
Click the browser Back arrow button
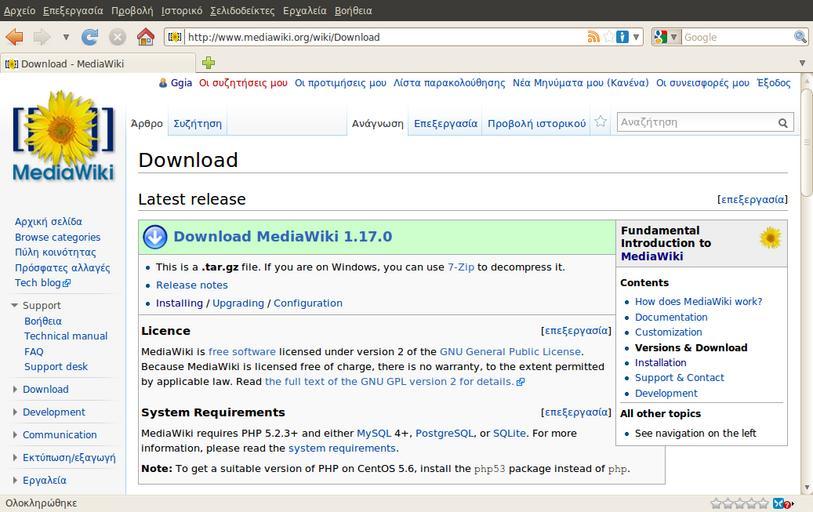15,37
